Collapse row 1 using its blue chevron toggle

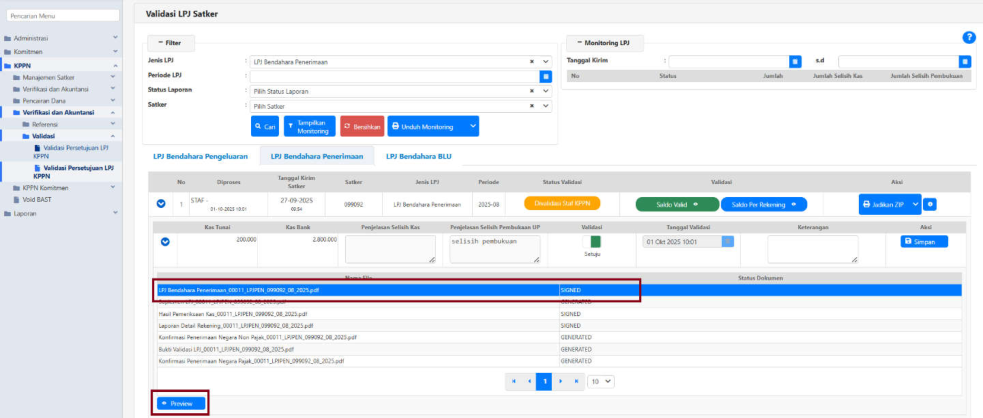tap(162, 204)
